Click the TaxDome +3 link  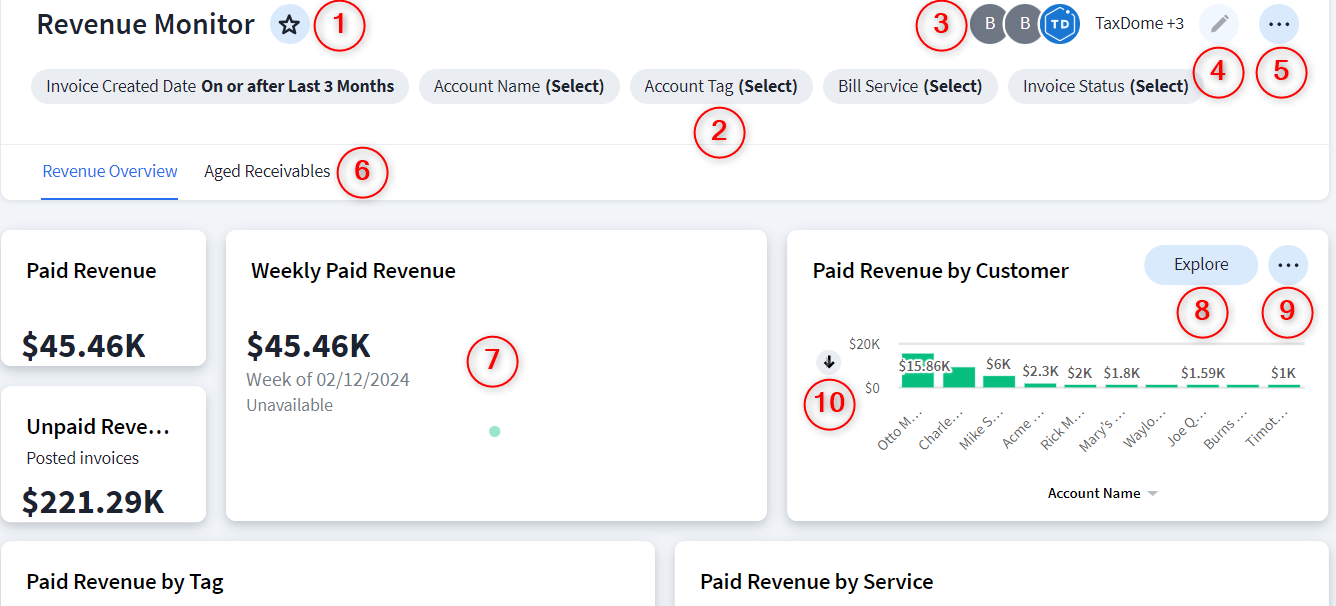click(1139, 23)
